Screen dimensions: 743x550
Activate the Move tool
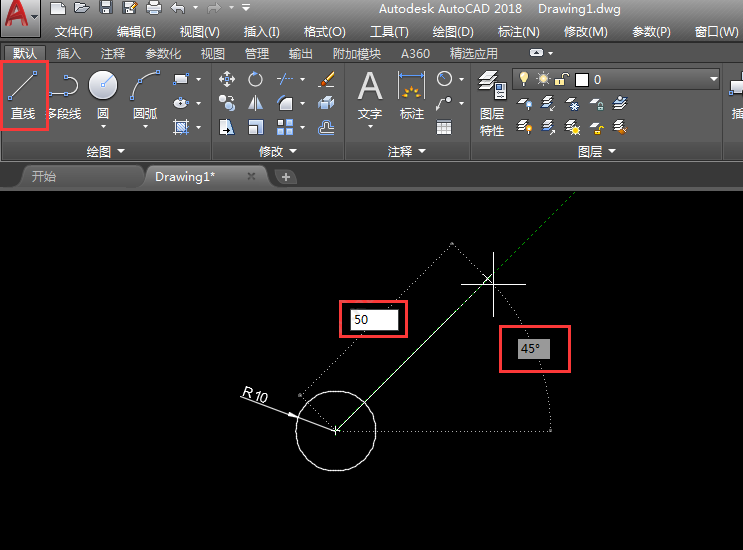click(x=227, y=79)
